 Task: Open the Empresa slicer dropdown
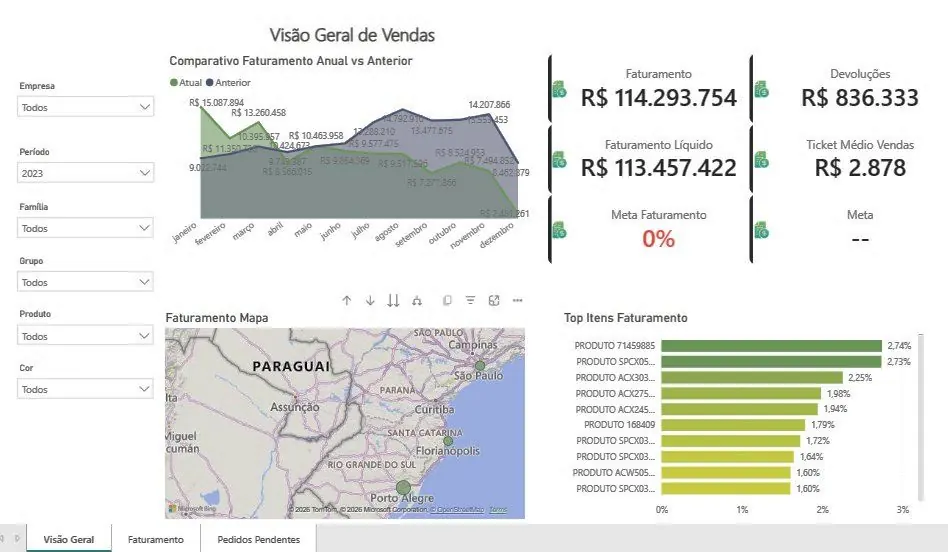(85, 107)
